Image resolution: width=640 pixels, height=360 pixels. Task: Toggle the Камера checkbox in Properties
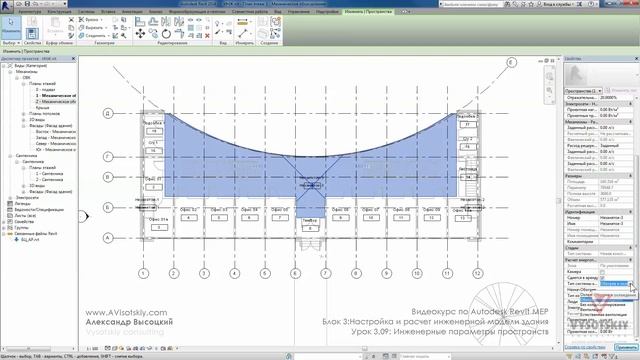[x=602, y=271]
